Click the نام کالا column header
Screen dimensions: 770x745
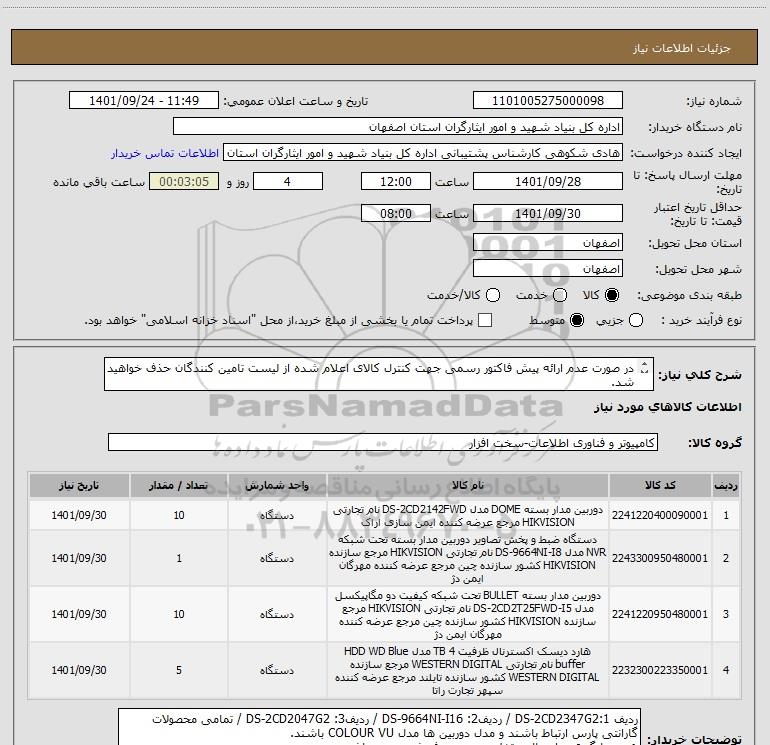(468, 486)
